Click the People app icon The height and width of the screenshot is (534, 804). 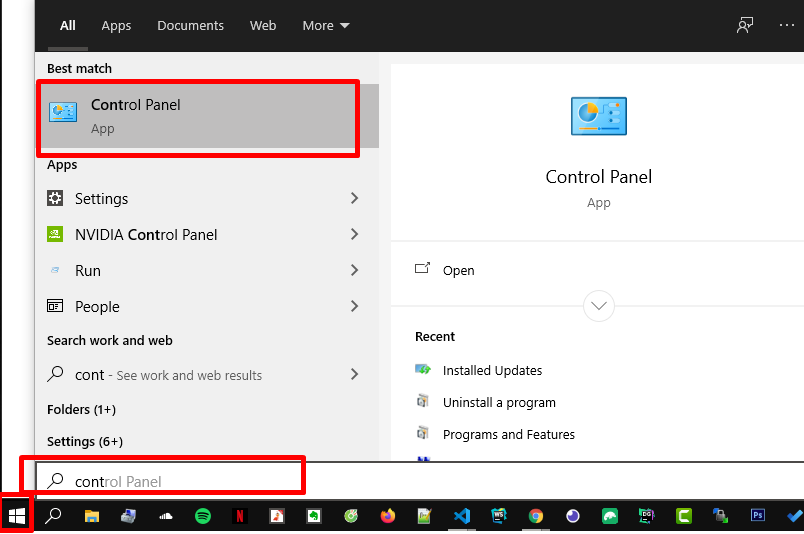coord(55,306)
